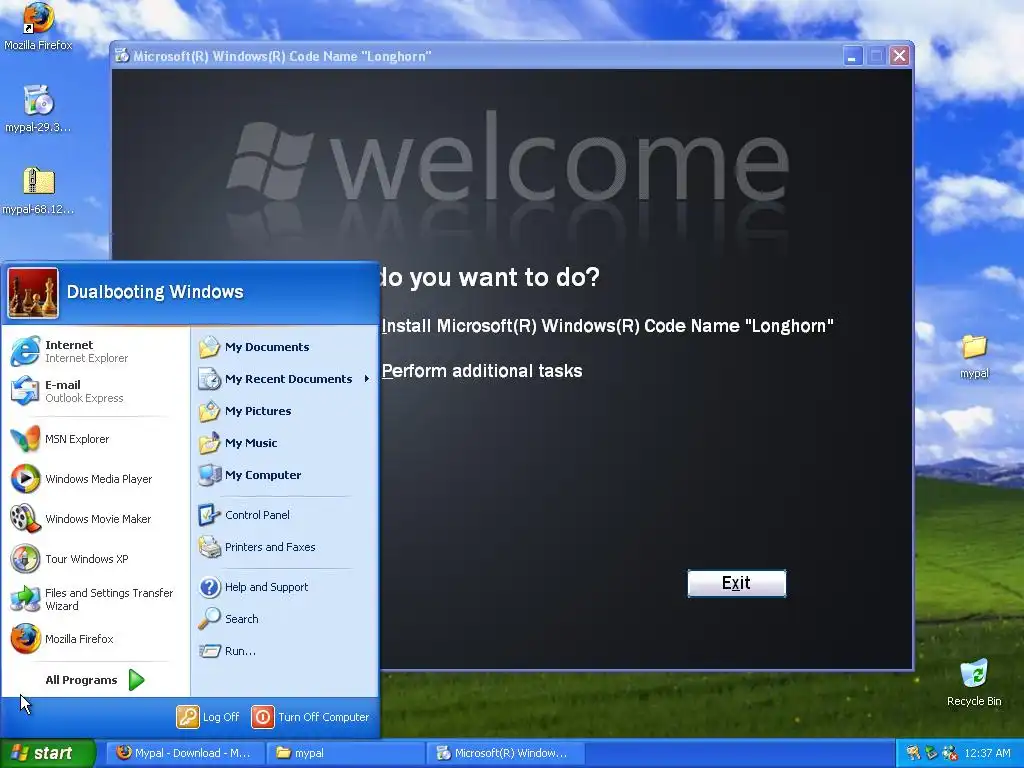Viewport: 1024px width, 768px height.
Task: Click the taskbar clock 12:37 AM
Action: [x=987, y=753]
